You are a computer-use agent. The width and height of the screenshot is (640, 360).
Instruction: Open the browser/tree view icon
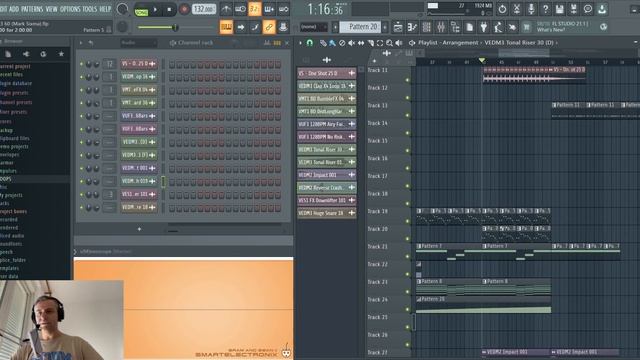tap(455, 27)
